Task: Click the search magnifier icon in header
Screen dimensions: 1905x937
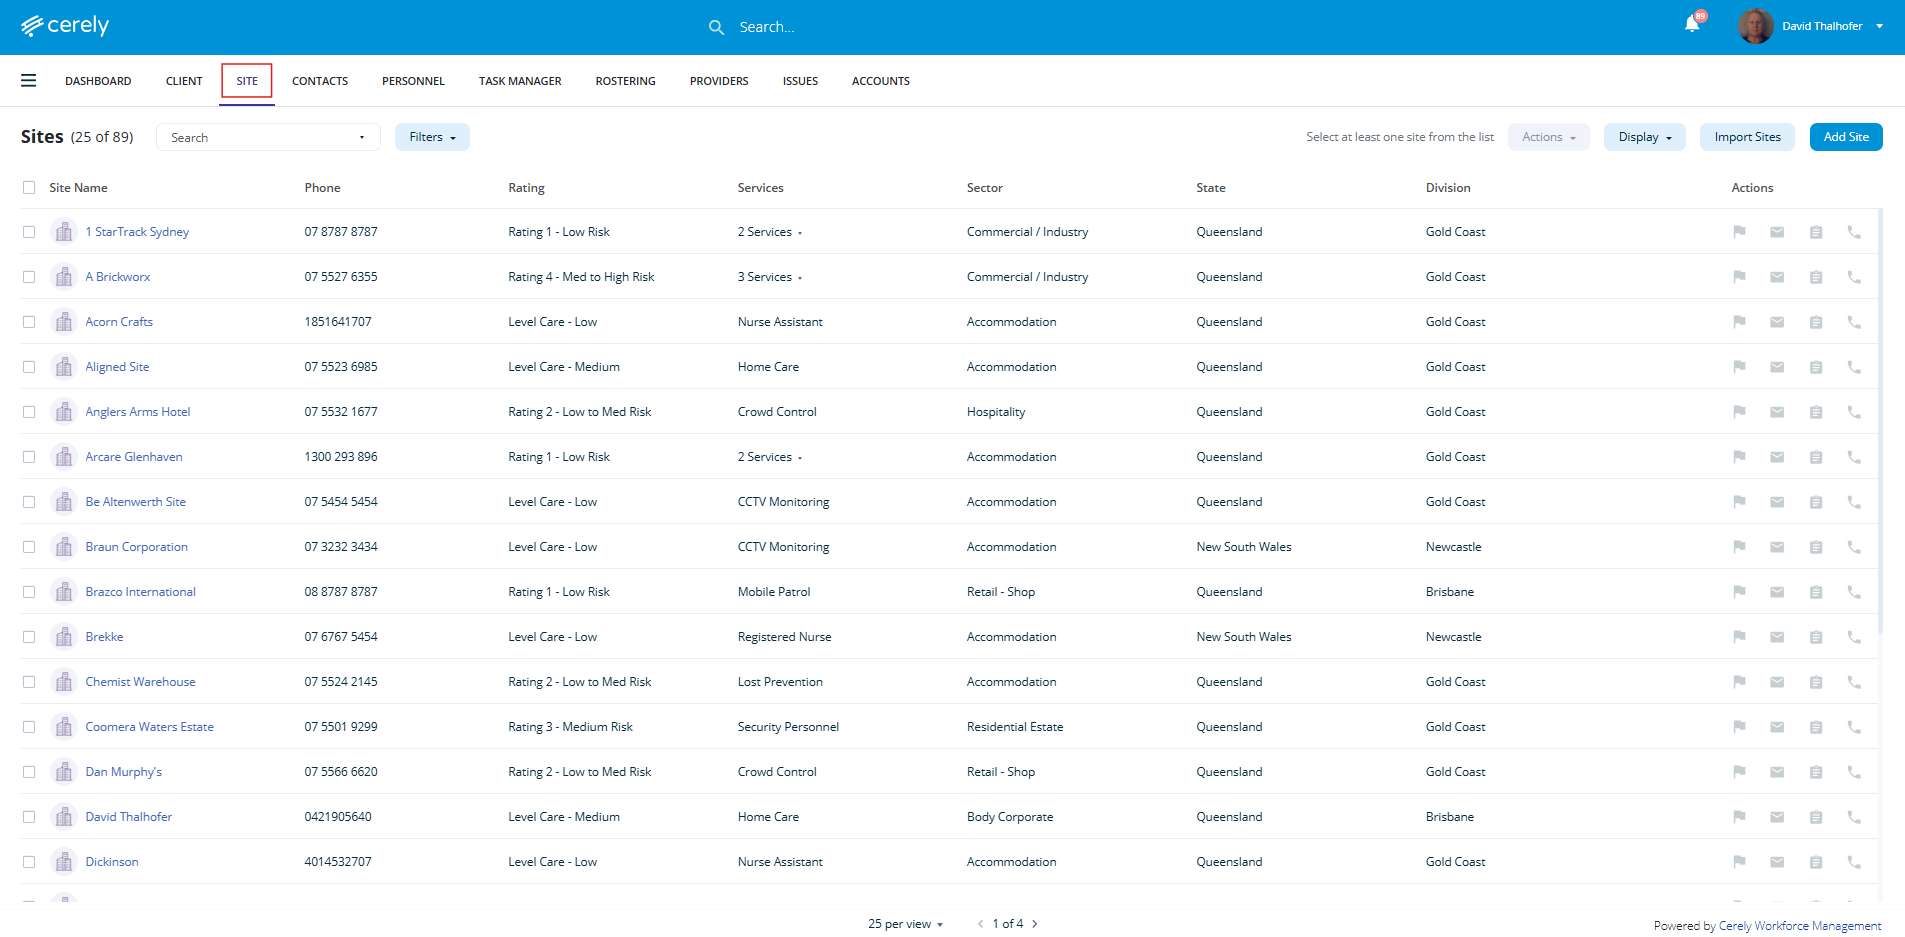Action: pyautogui.click(x=716, y=27)
